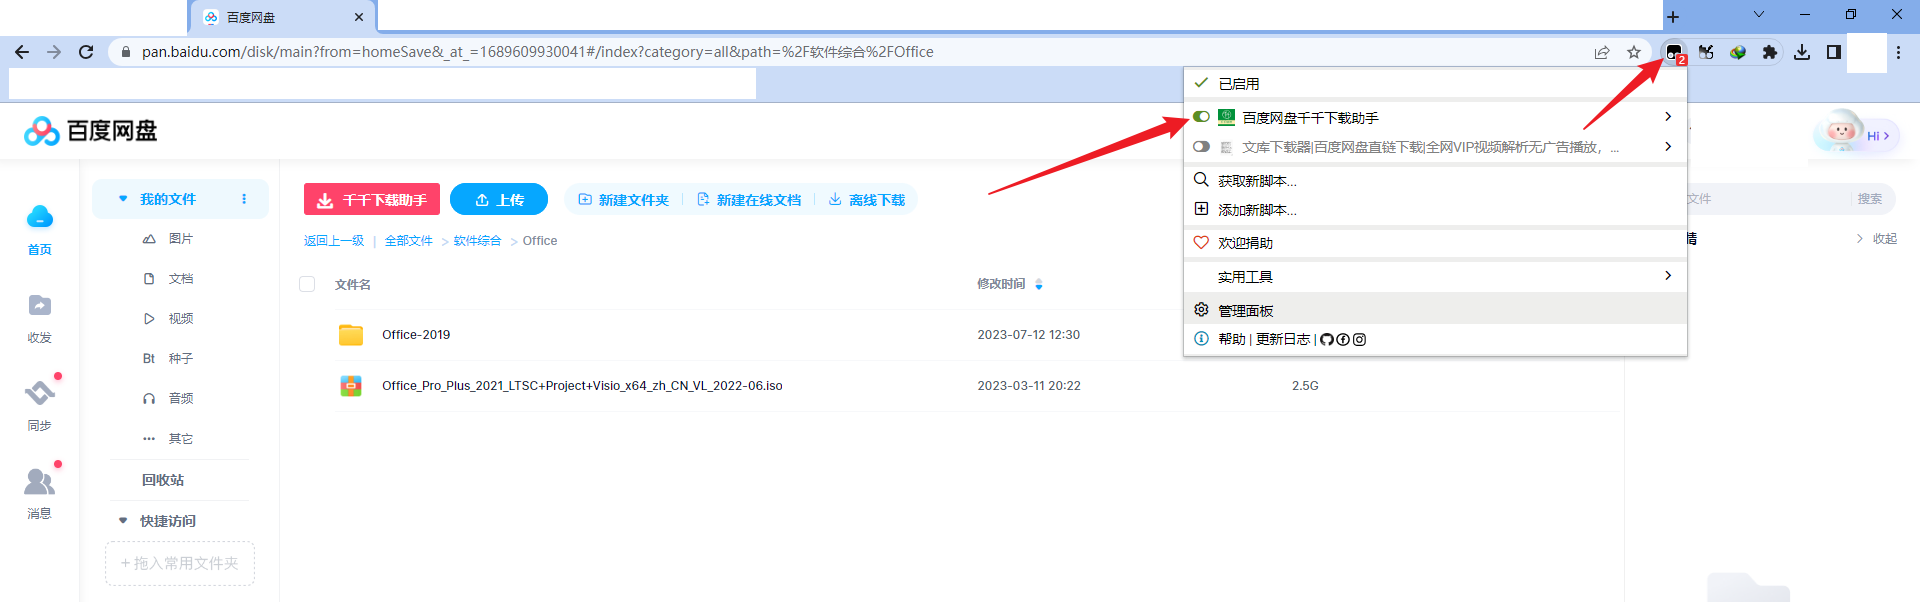The width and height of the screenshot is (1920, 602).
Task: Toggle 百度网盘千千下载助手 script switch
Action: coord(1201,117)
